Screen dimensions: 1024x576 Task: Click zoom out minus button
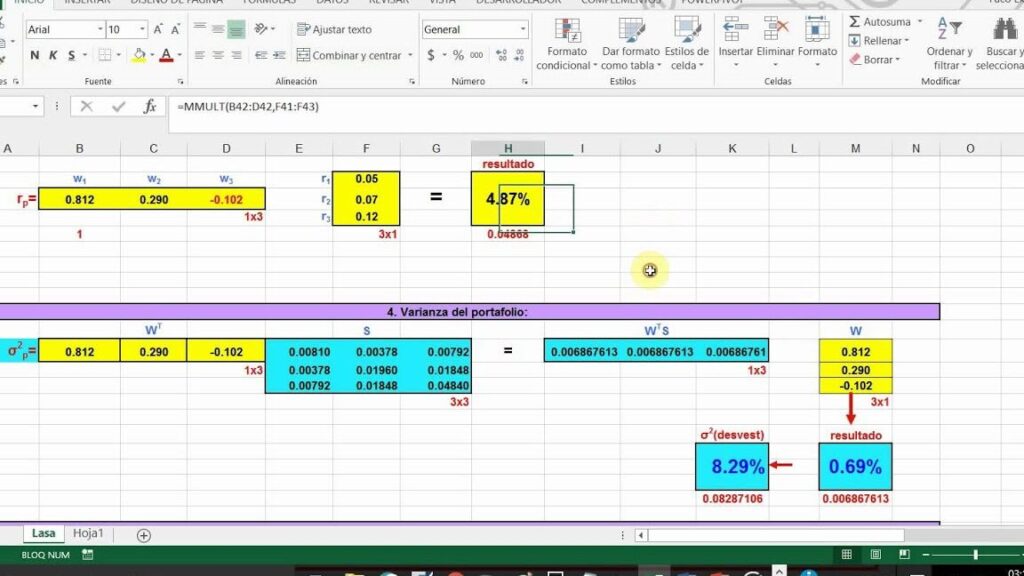point(926,554)
